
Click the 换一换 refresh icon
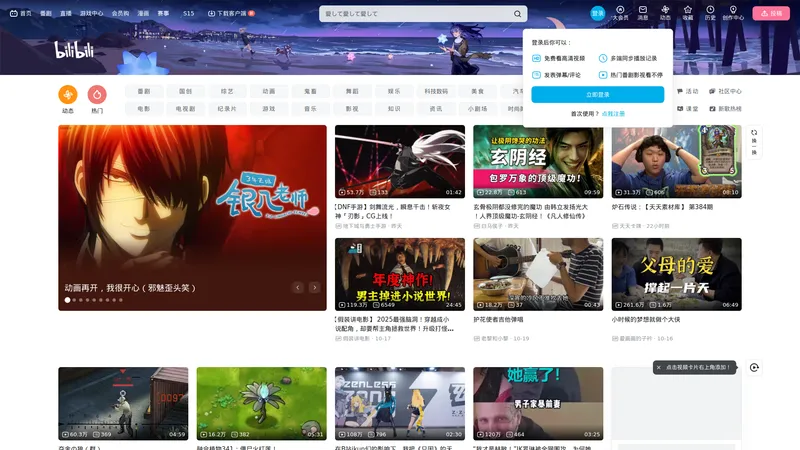(754, 139)
